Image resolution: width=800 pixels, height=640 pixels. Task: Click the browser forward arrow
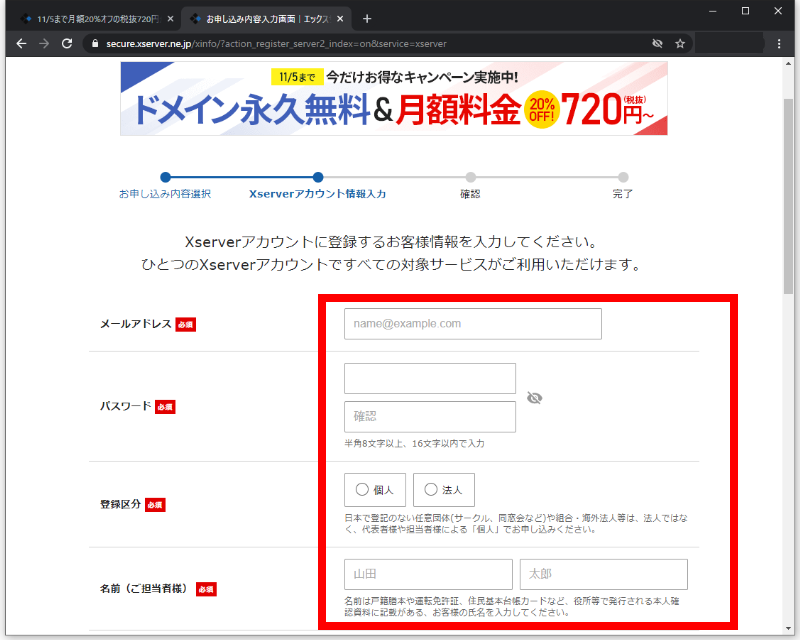44,44
